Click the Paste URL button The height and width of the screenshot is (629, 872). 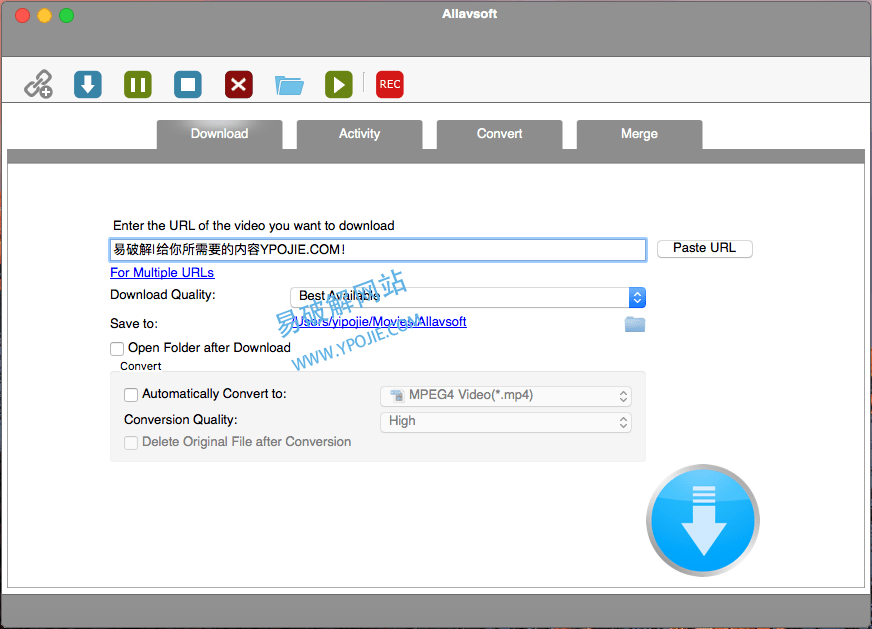click(x=705, y=249)
